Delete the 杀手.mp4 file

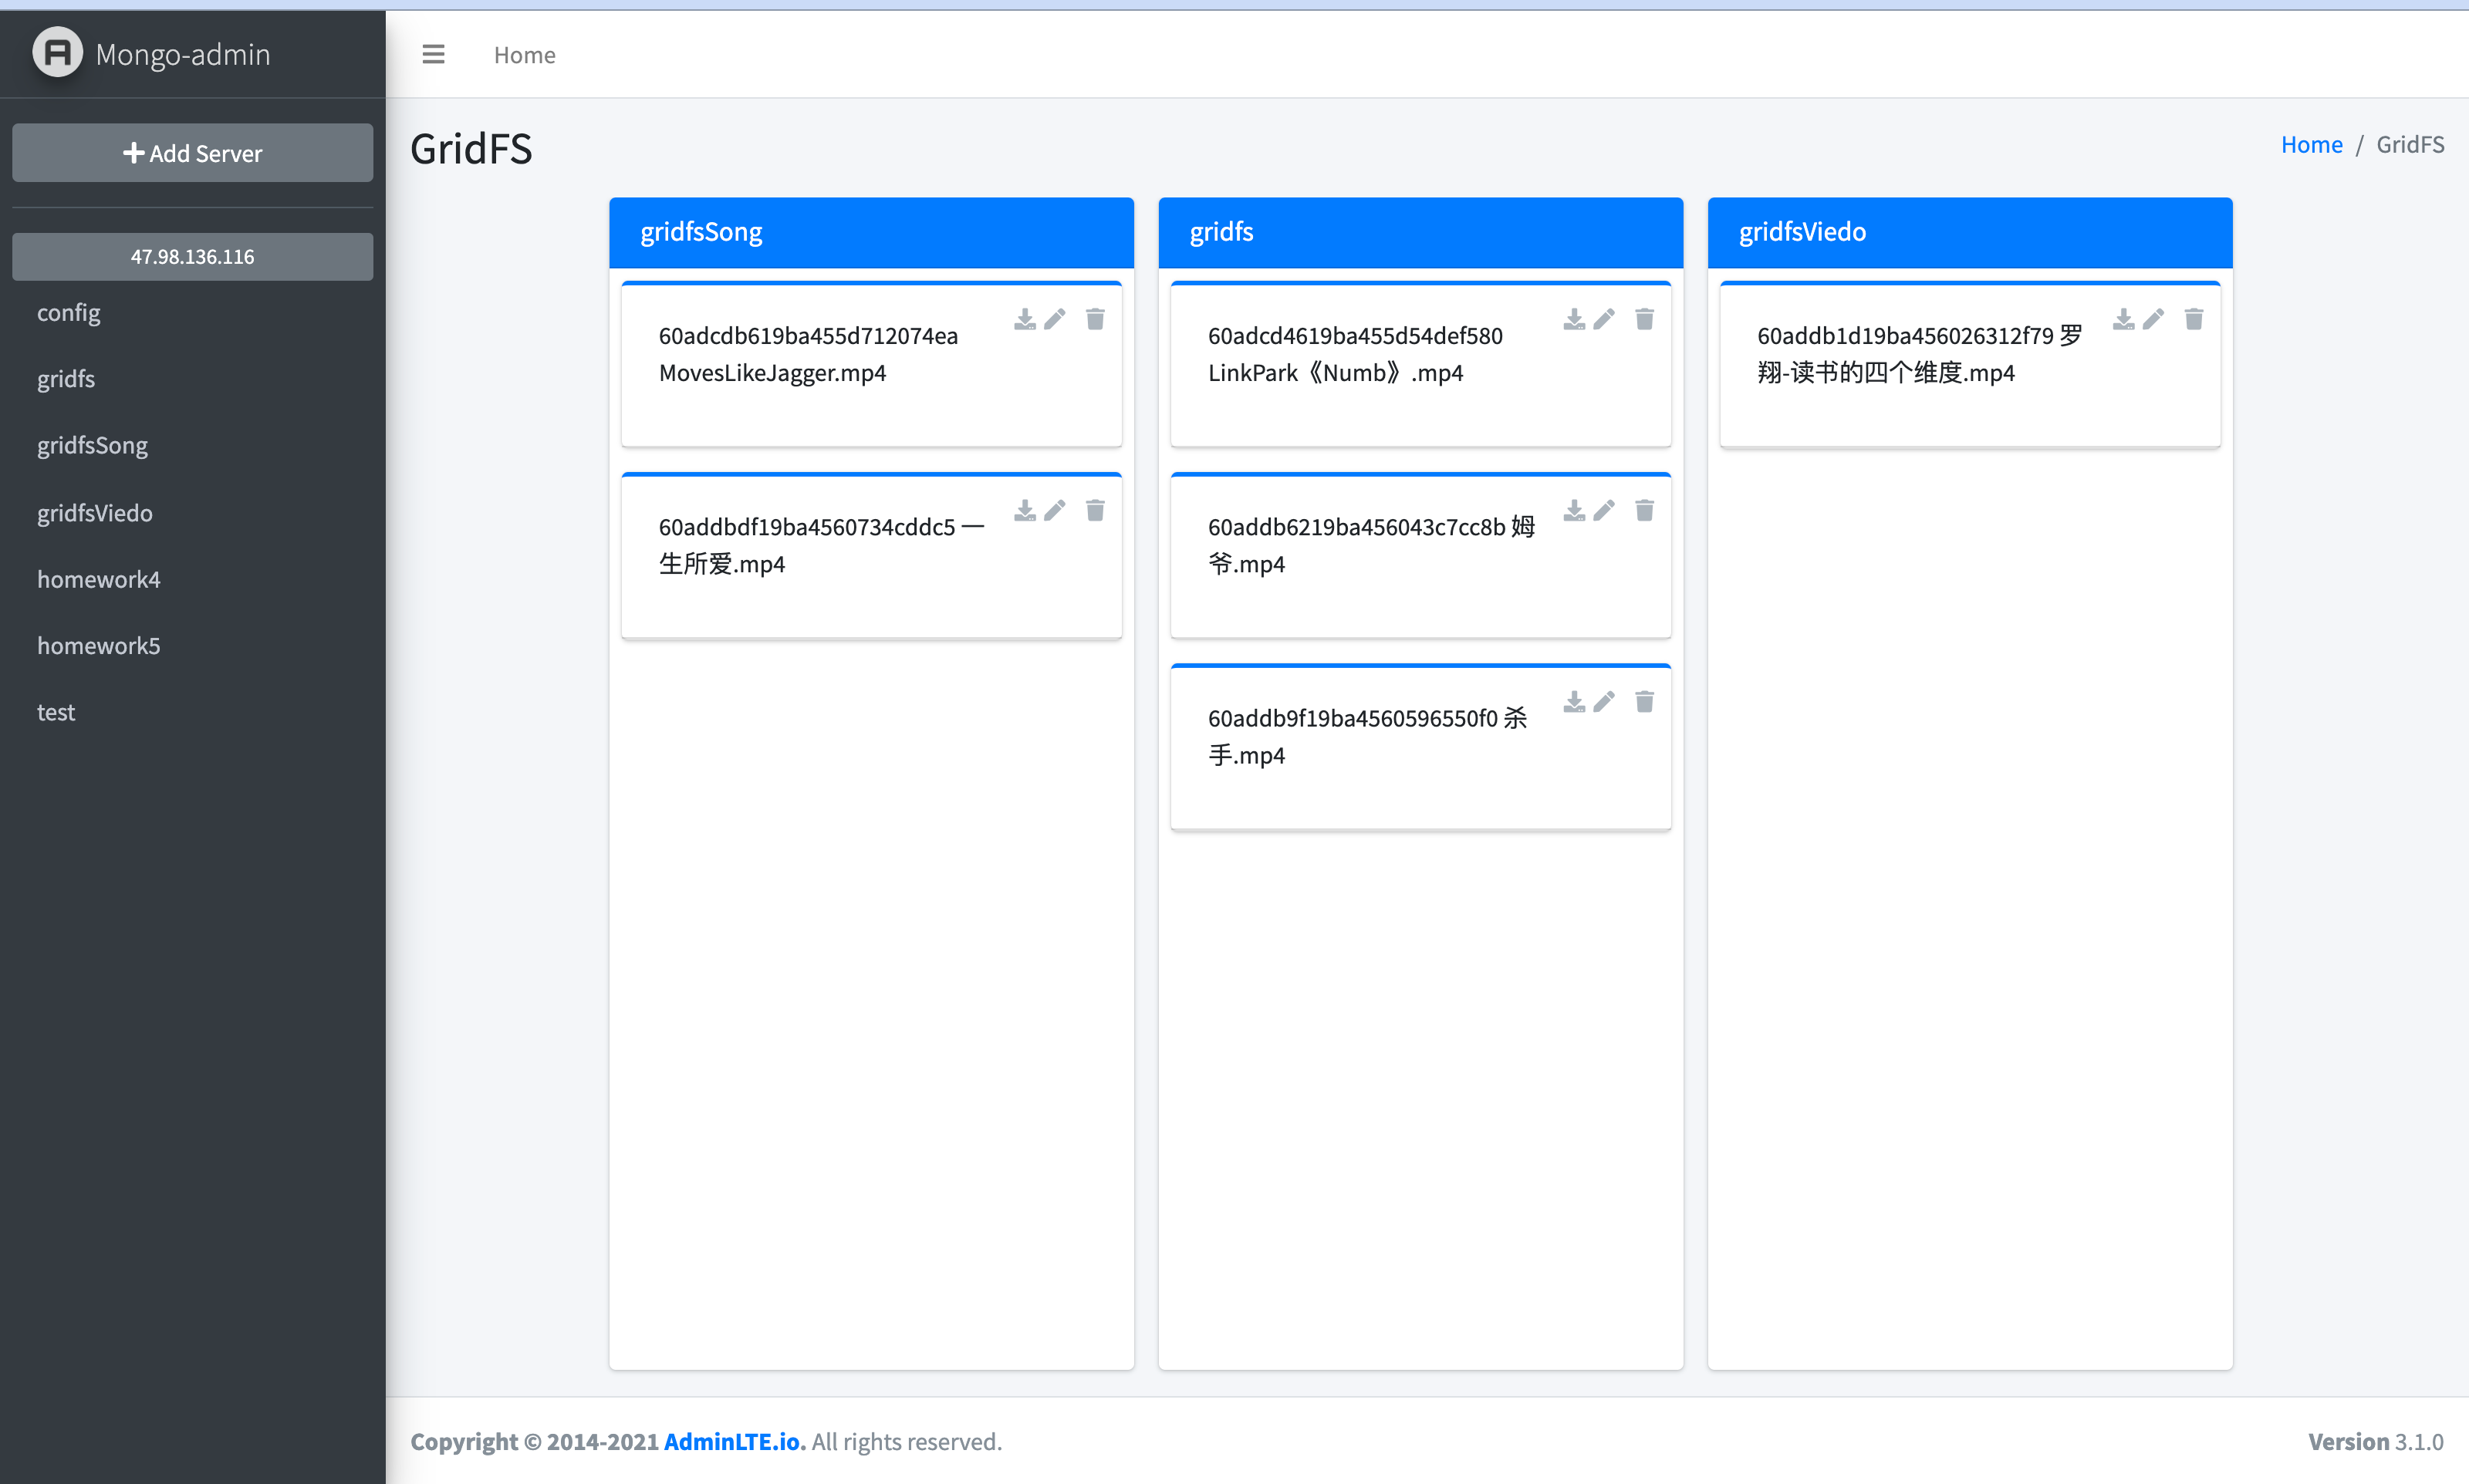pyautogui.click(x=1644, y=702)
